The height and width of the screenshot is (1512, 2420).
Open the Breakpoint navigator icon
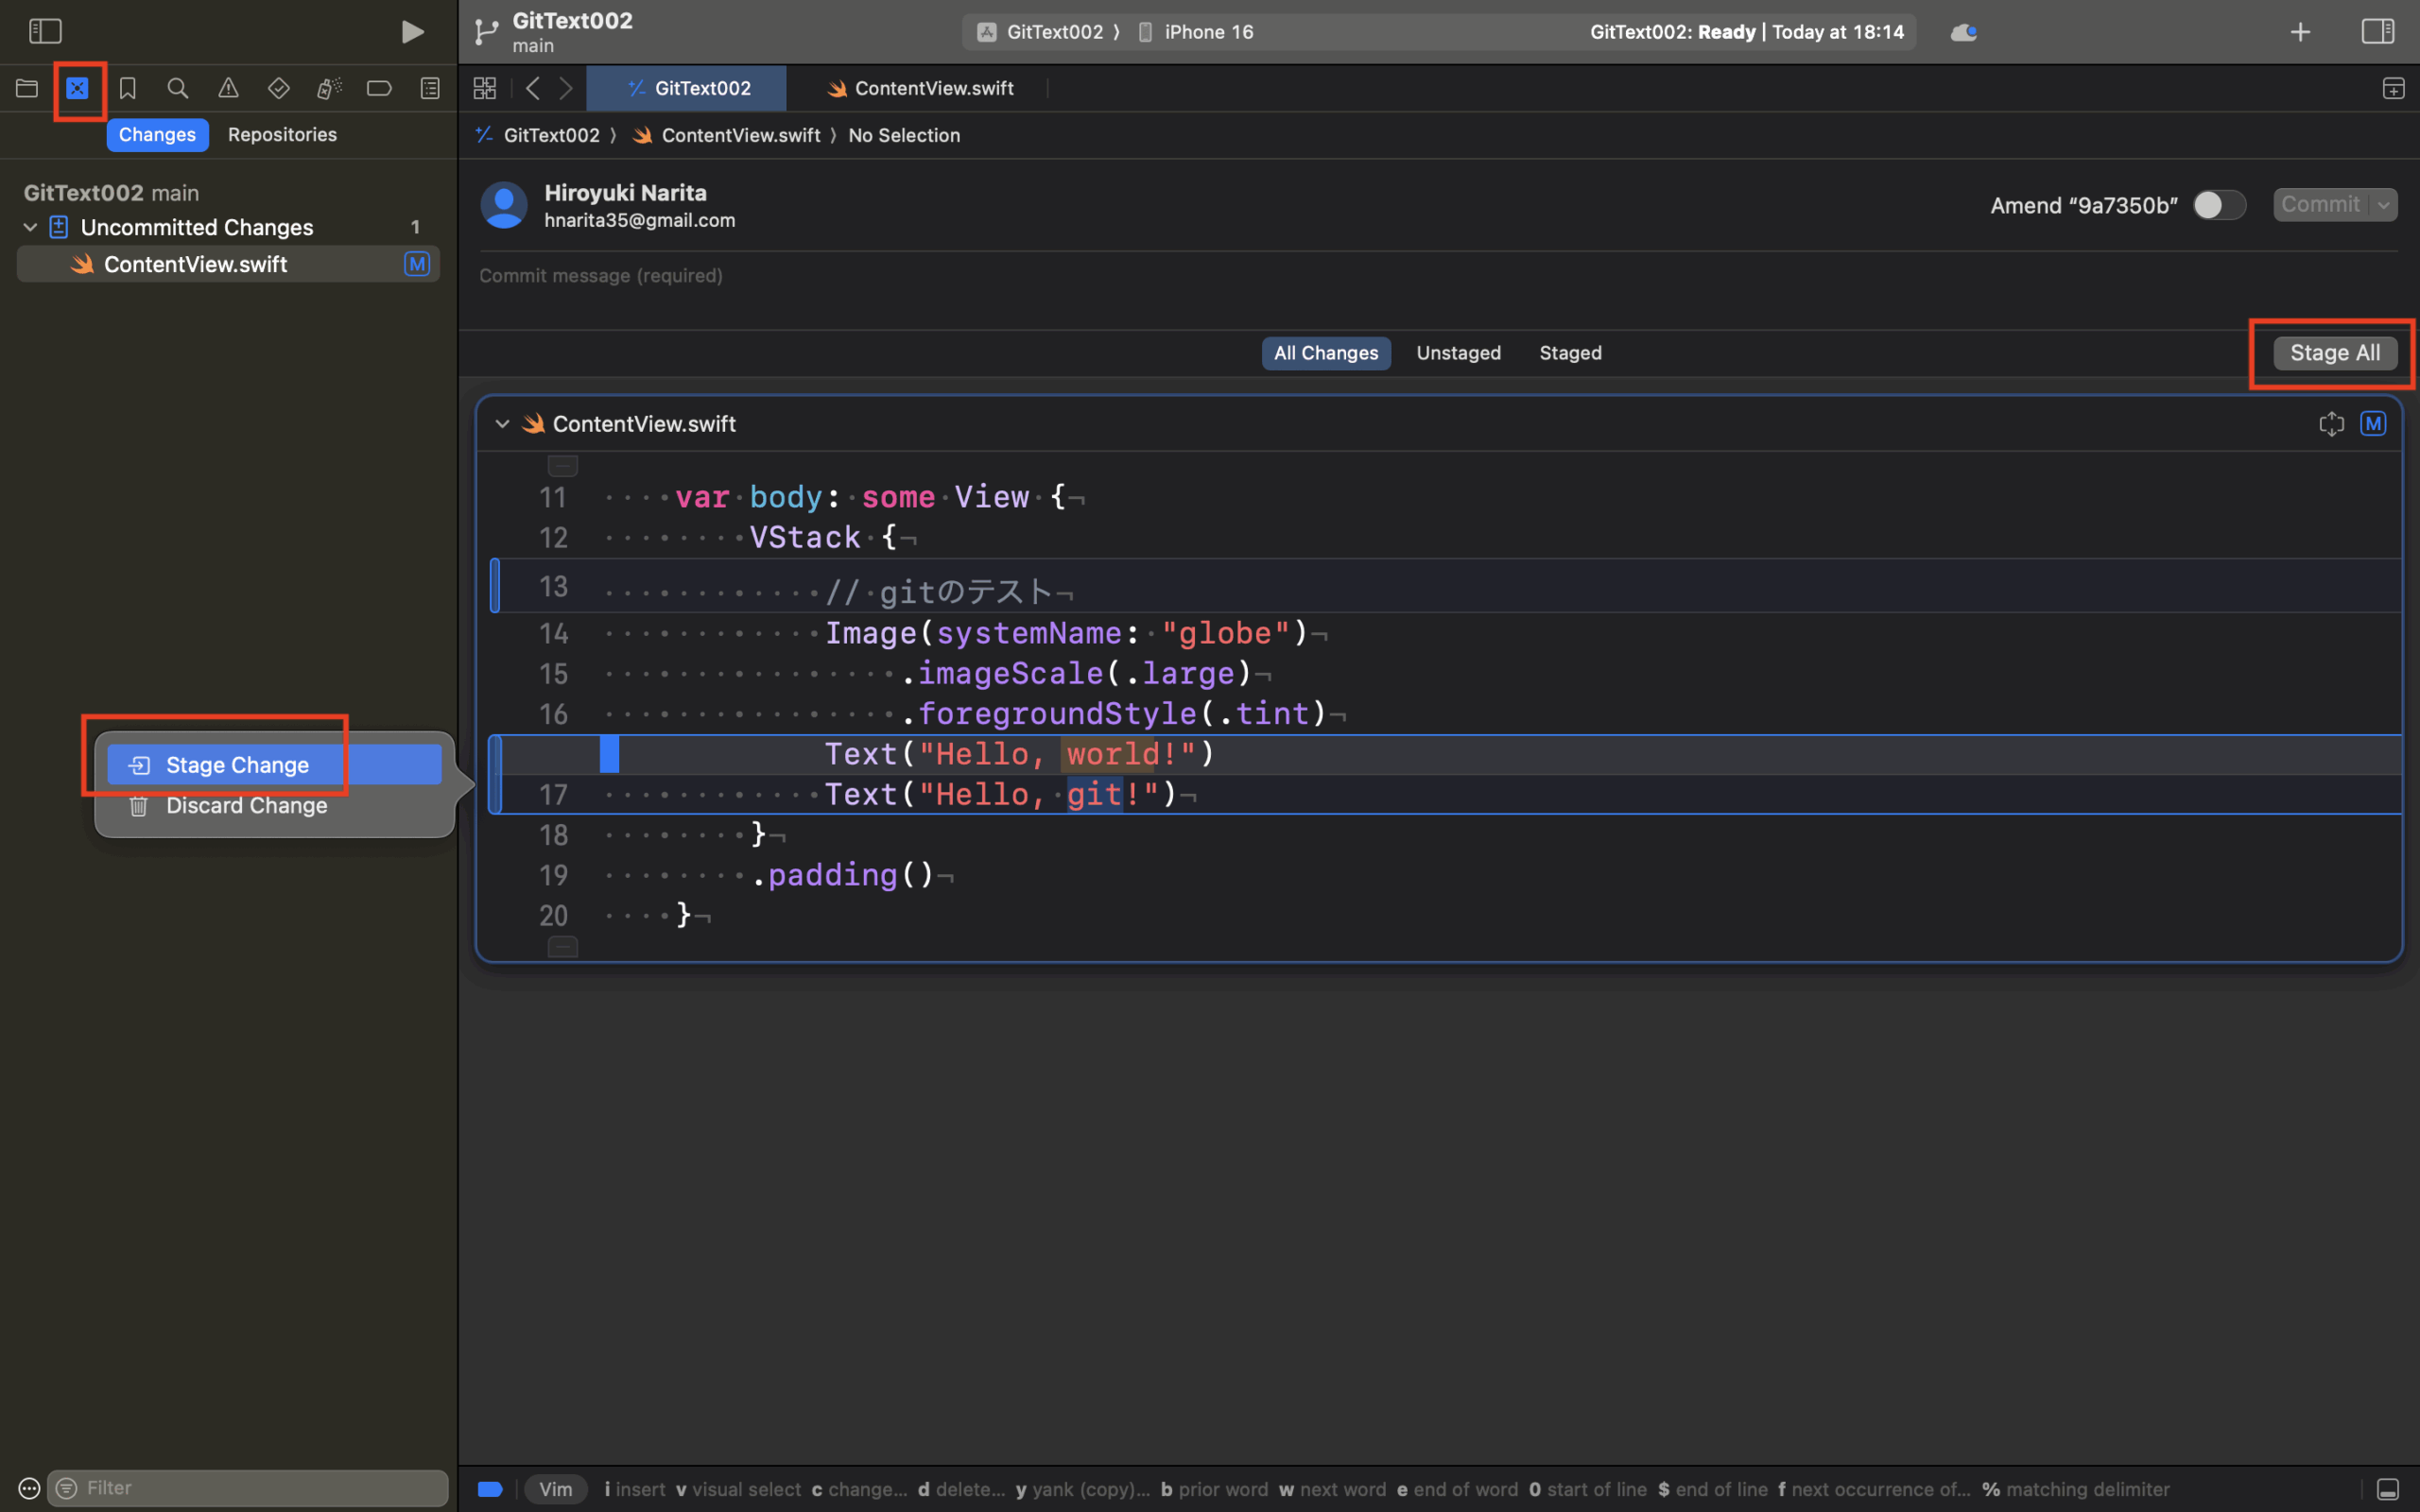pos(379,88)
